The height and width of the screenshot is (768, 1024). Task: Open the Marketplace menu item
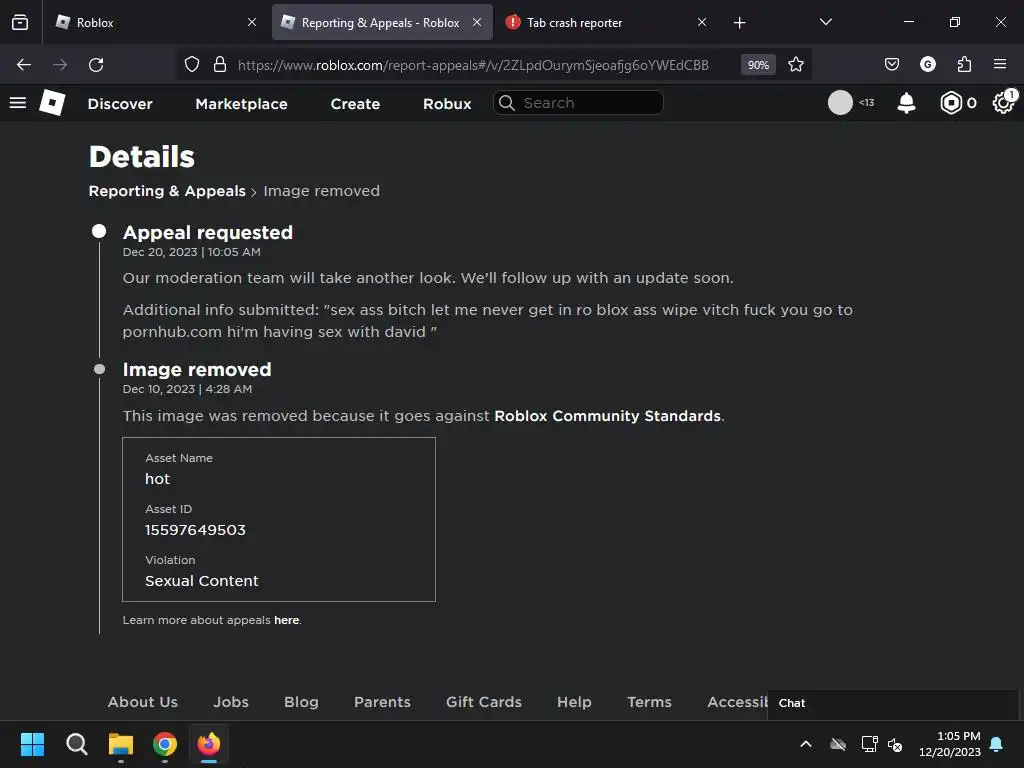[x=242, y=104]
